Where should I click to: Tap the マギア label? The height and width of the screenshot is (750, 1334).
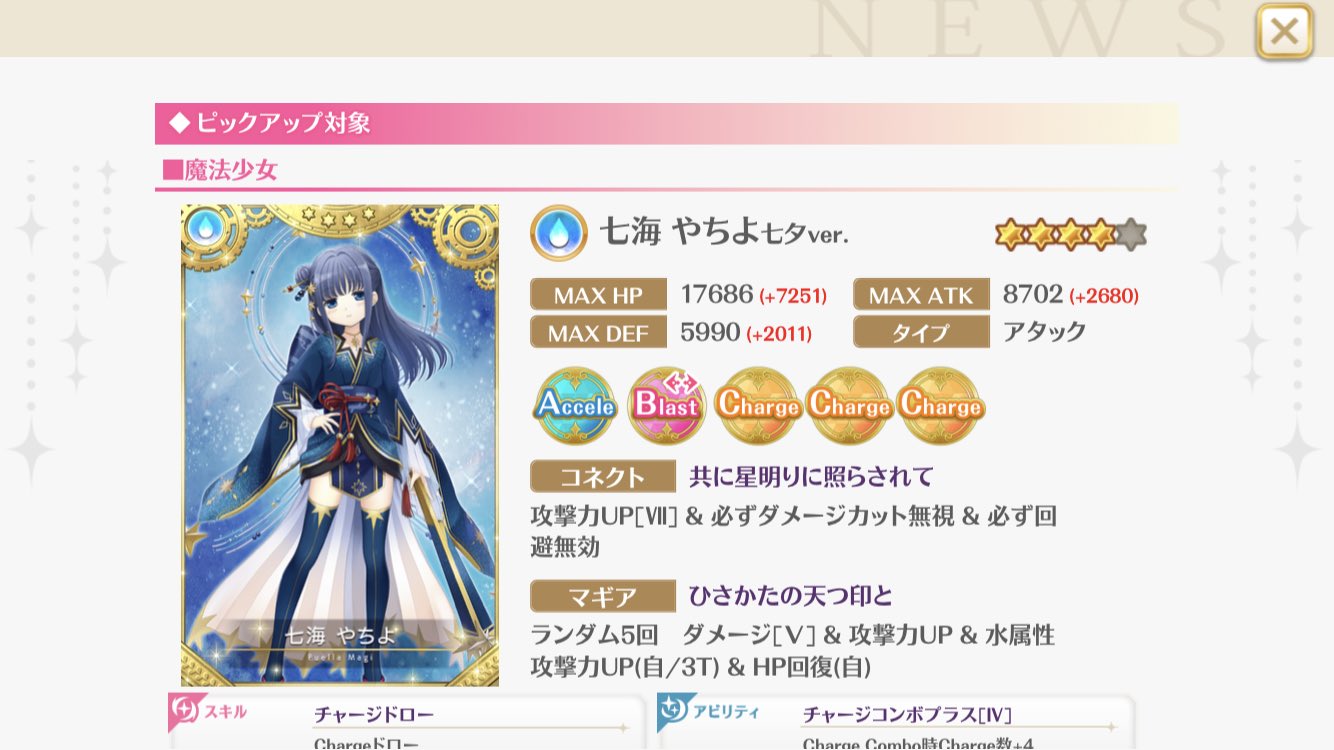(x=603, y=596)
